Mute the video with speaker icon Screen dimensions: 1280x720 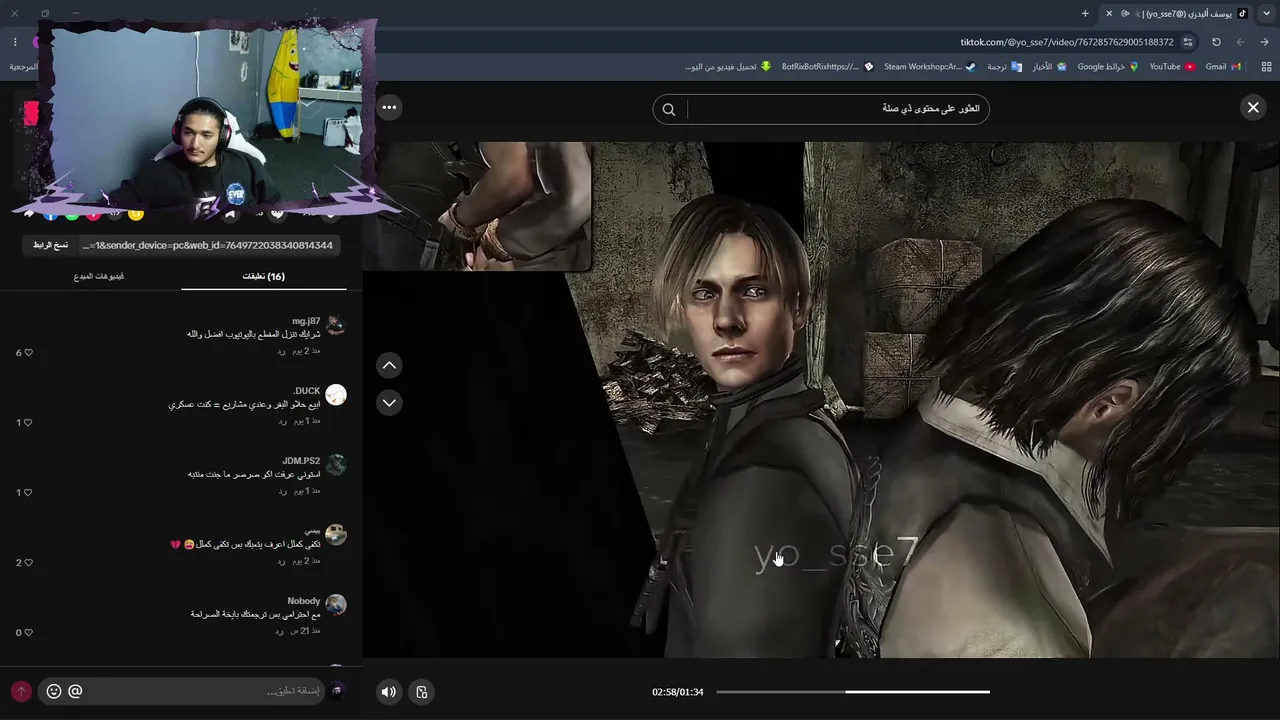point(389,691)
